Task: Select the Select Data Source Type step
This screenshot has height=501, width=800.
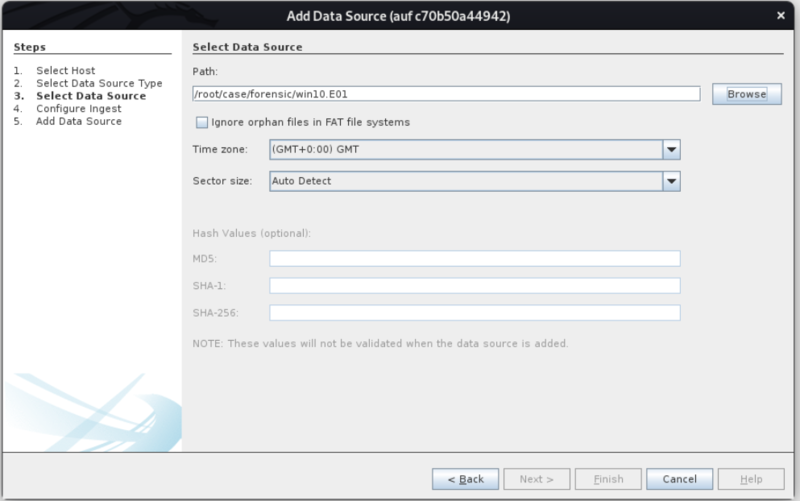Action: click(99, 84)
